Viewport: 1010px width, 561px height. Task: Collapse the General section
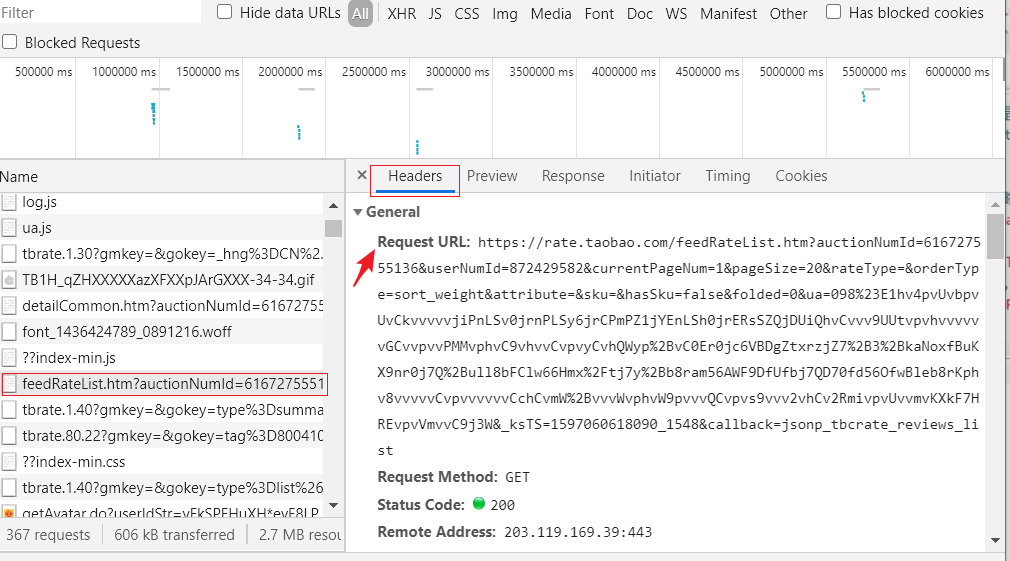pos(358,212)
